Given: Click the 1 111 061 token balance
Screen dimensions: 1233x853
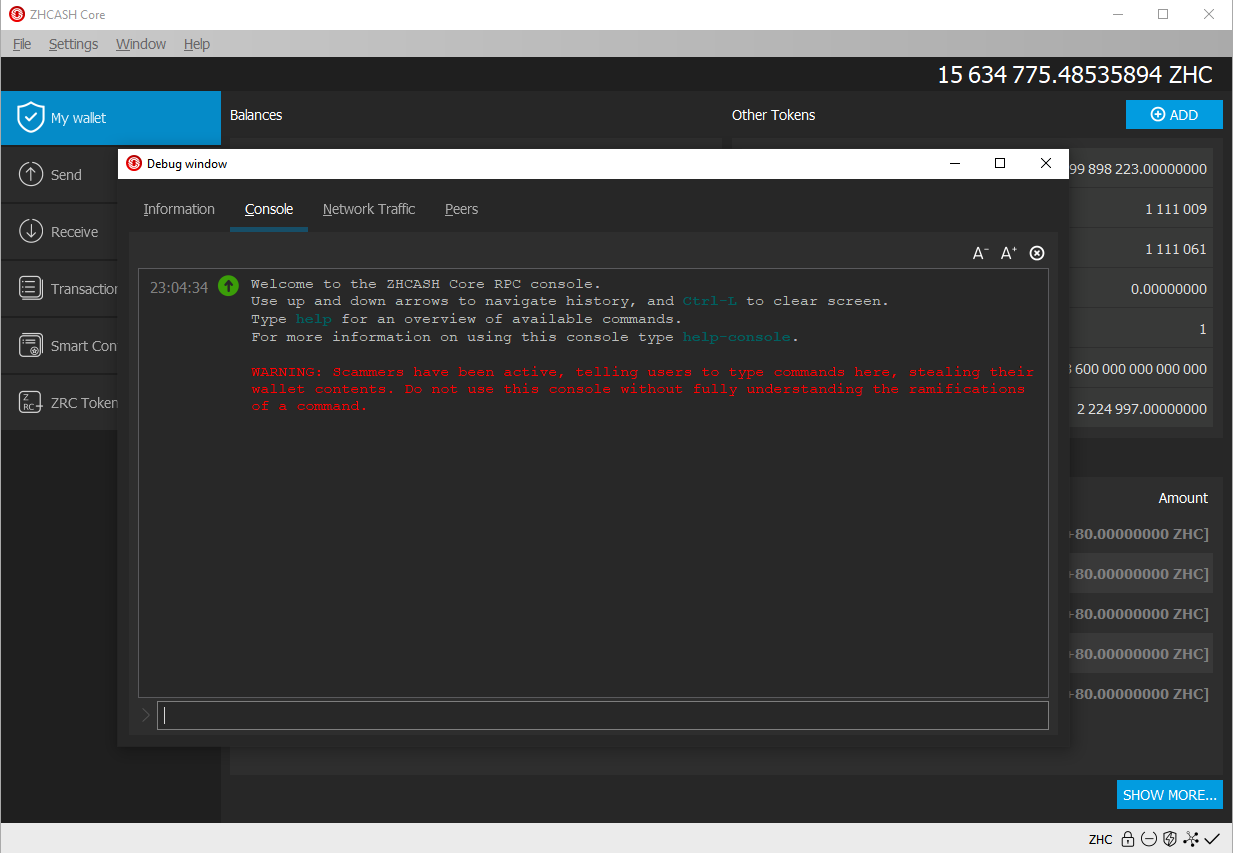Looking at the screenshot, I should (1176, 249).
